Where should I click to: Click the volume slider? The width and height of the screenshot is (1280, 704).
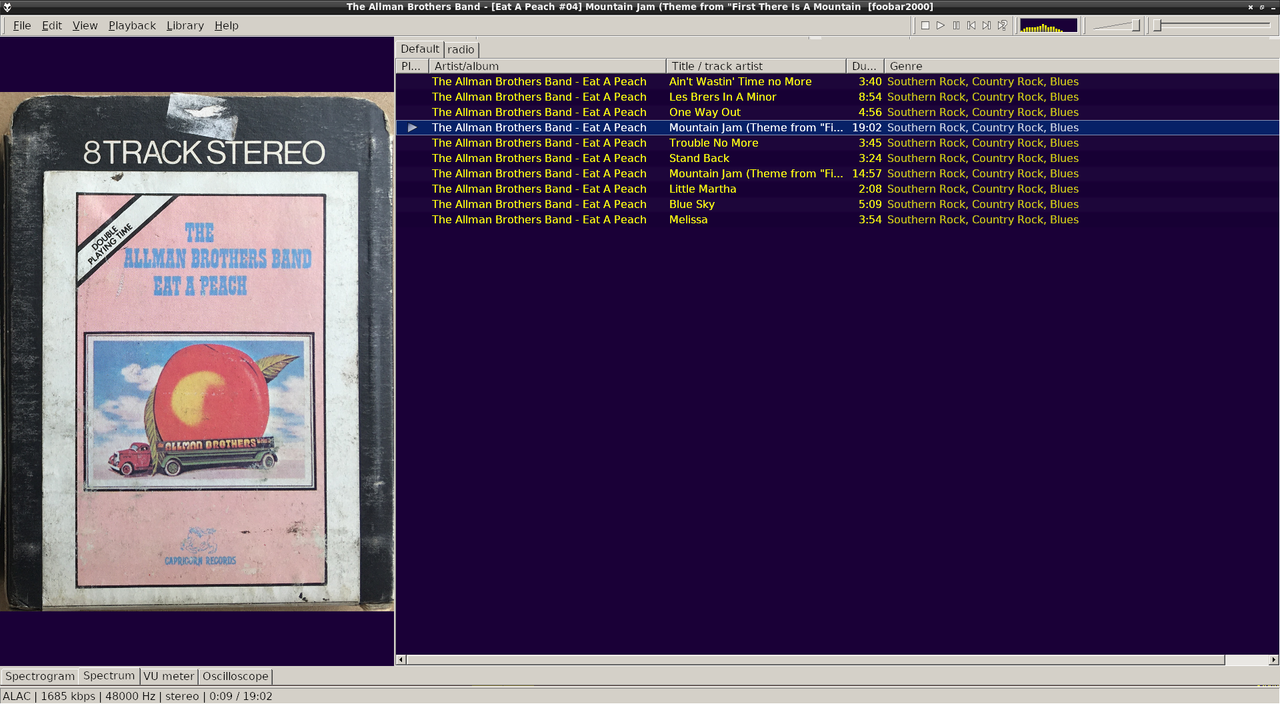point(1116,25)
